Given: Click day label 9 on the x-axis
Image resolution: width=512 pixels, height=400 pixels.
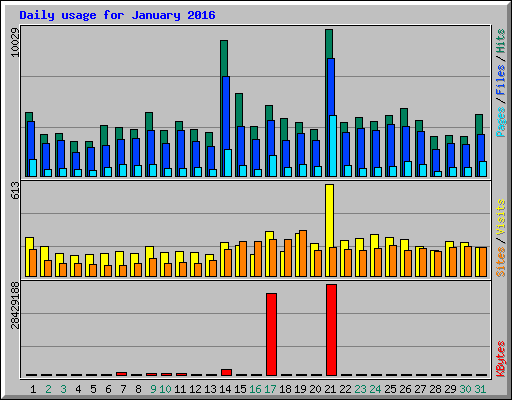Looking at the screenshot, I should (153, 389).
